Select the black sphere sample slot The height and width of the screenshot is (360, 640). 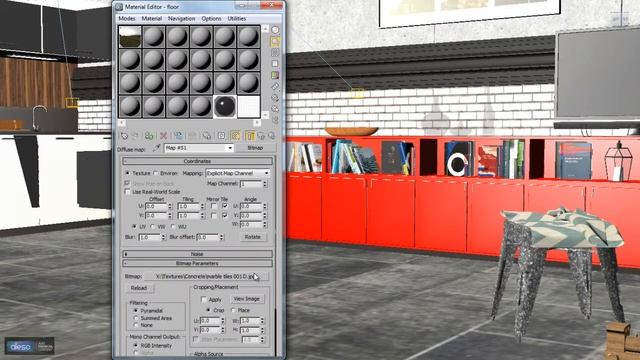click(225, 106)
